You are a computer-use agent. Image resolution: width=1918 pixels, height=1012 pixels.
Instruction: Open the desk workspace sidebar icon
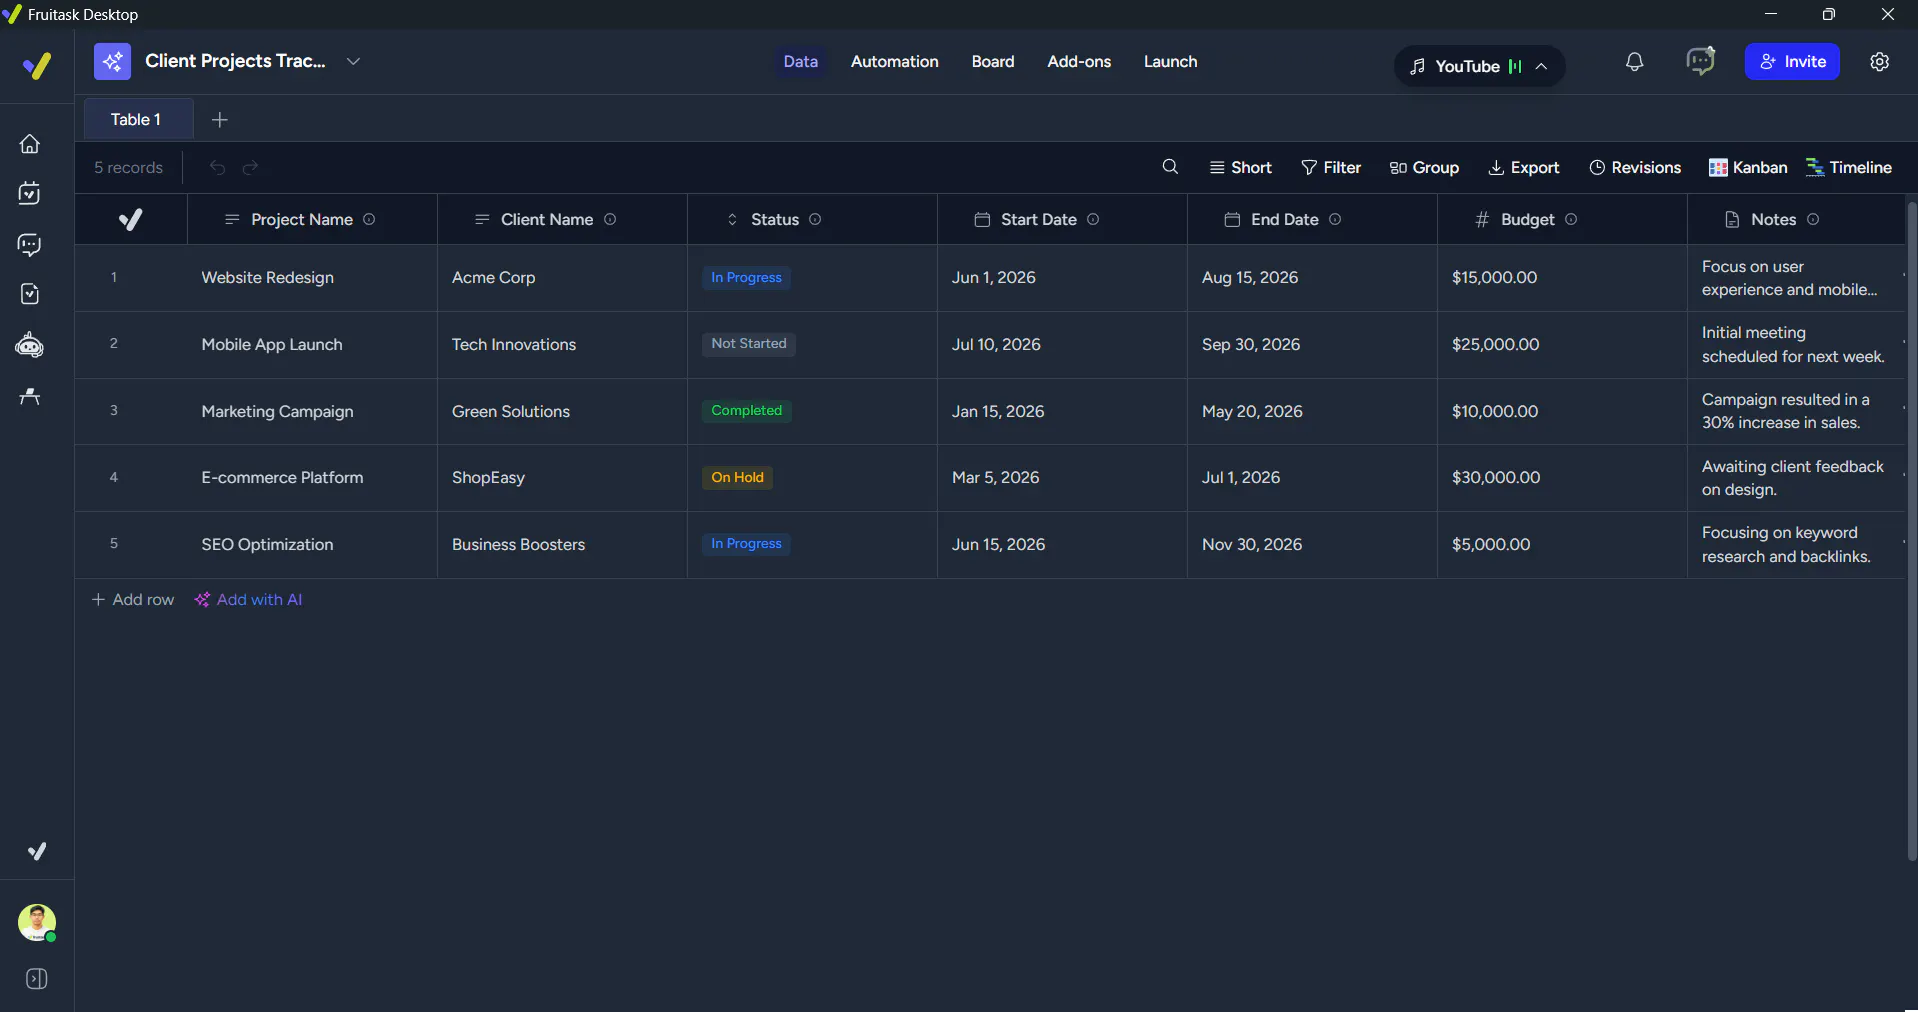[30, 396]
